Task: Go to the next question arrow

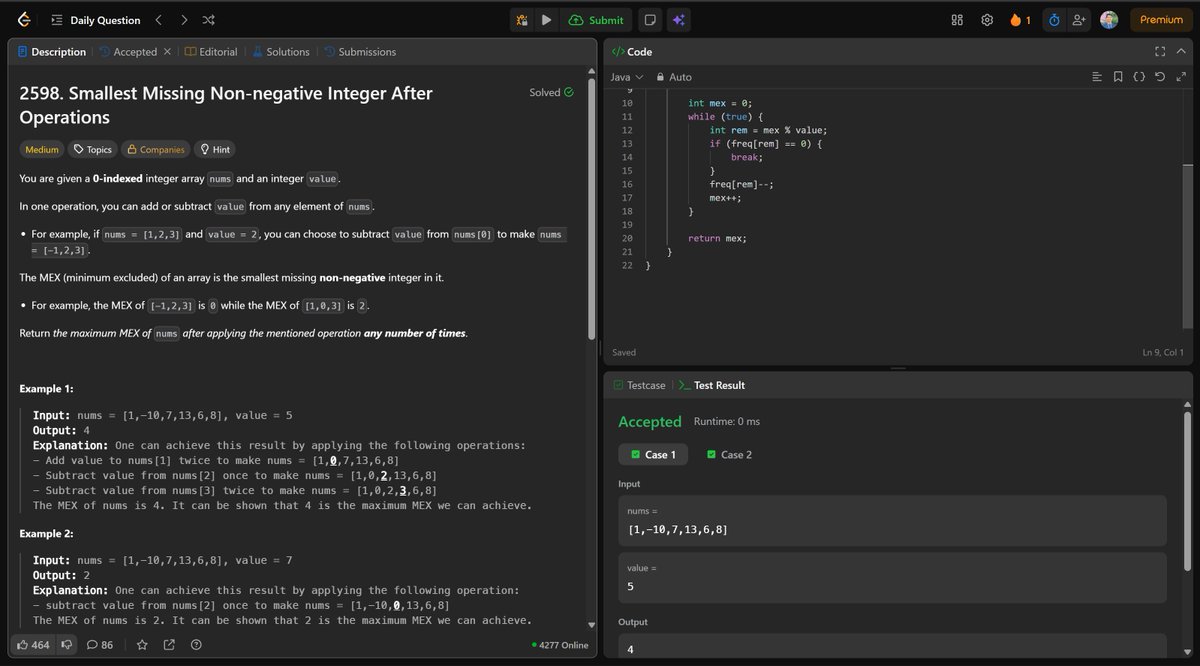Action: (x=184, y=20)
